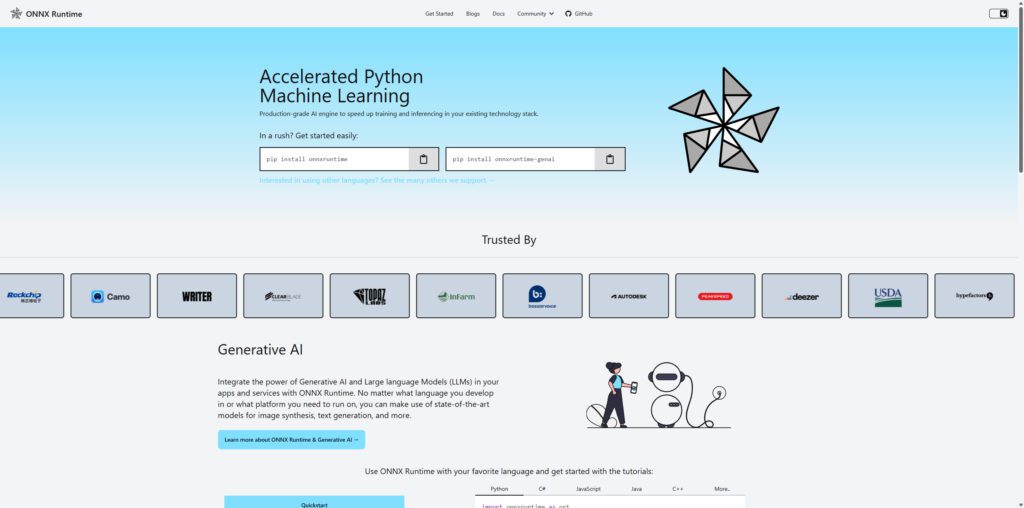Switch to the JavaScript code tab
This screenshot has width=1024, height=508.
click(588, 489)
